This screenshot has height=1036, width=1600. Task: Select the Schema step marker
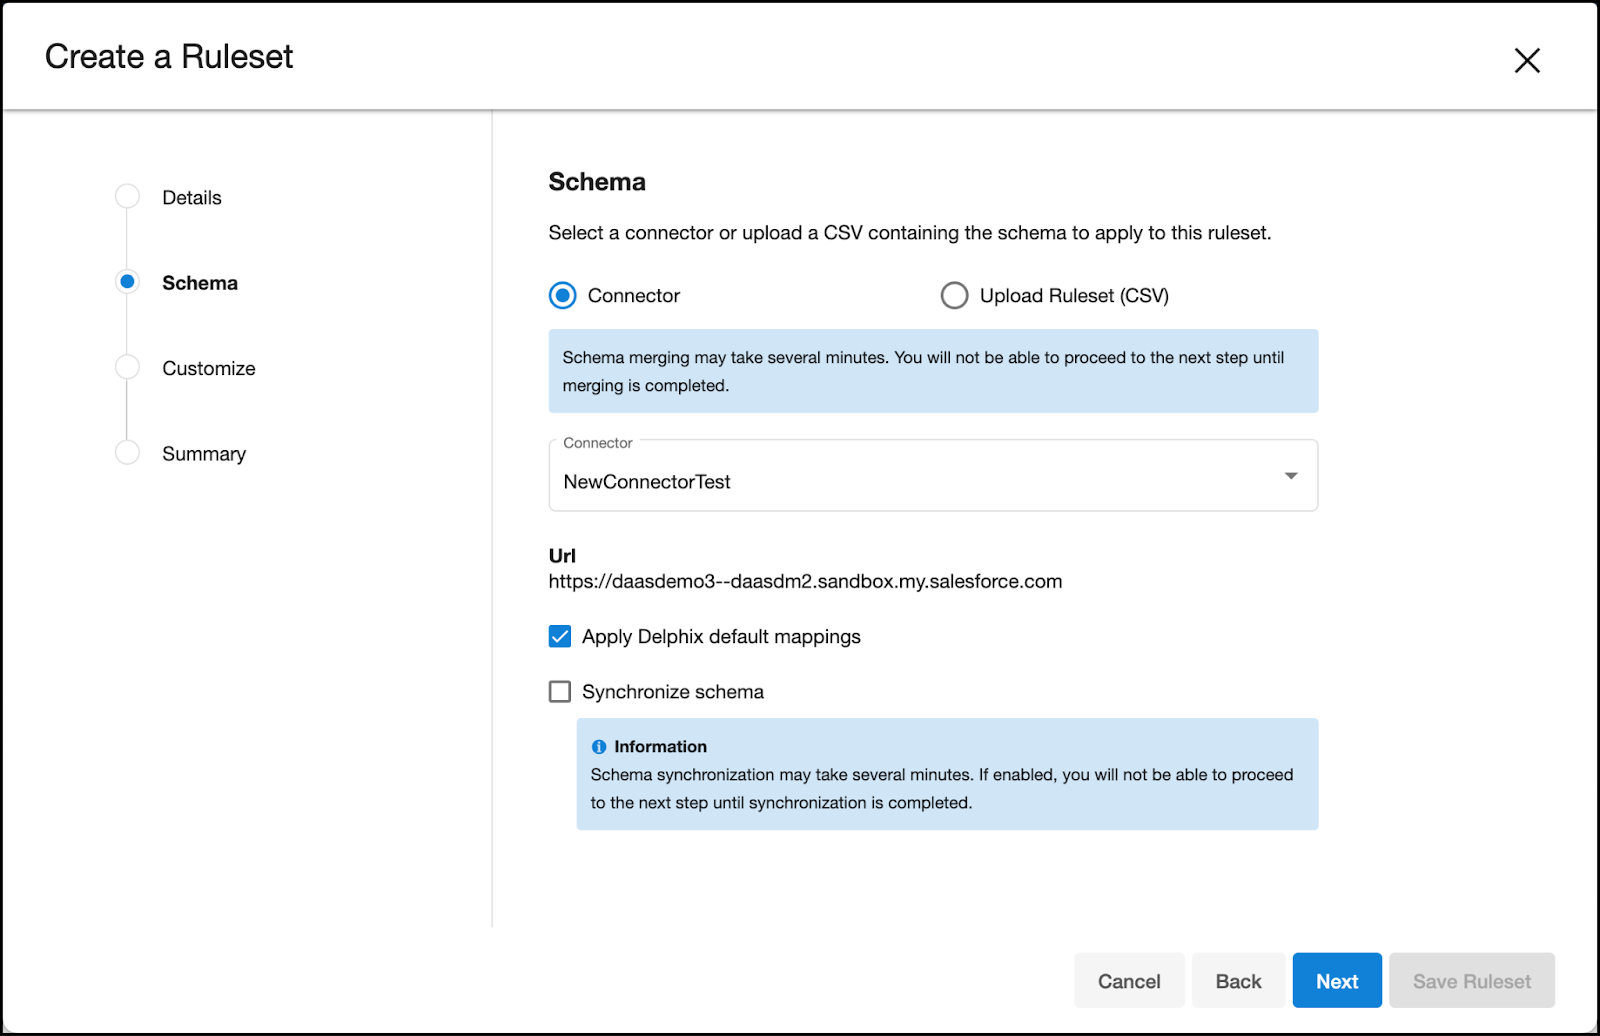126,281
